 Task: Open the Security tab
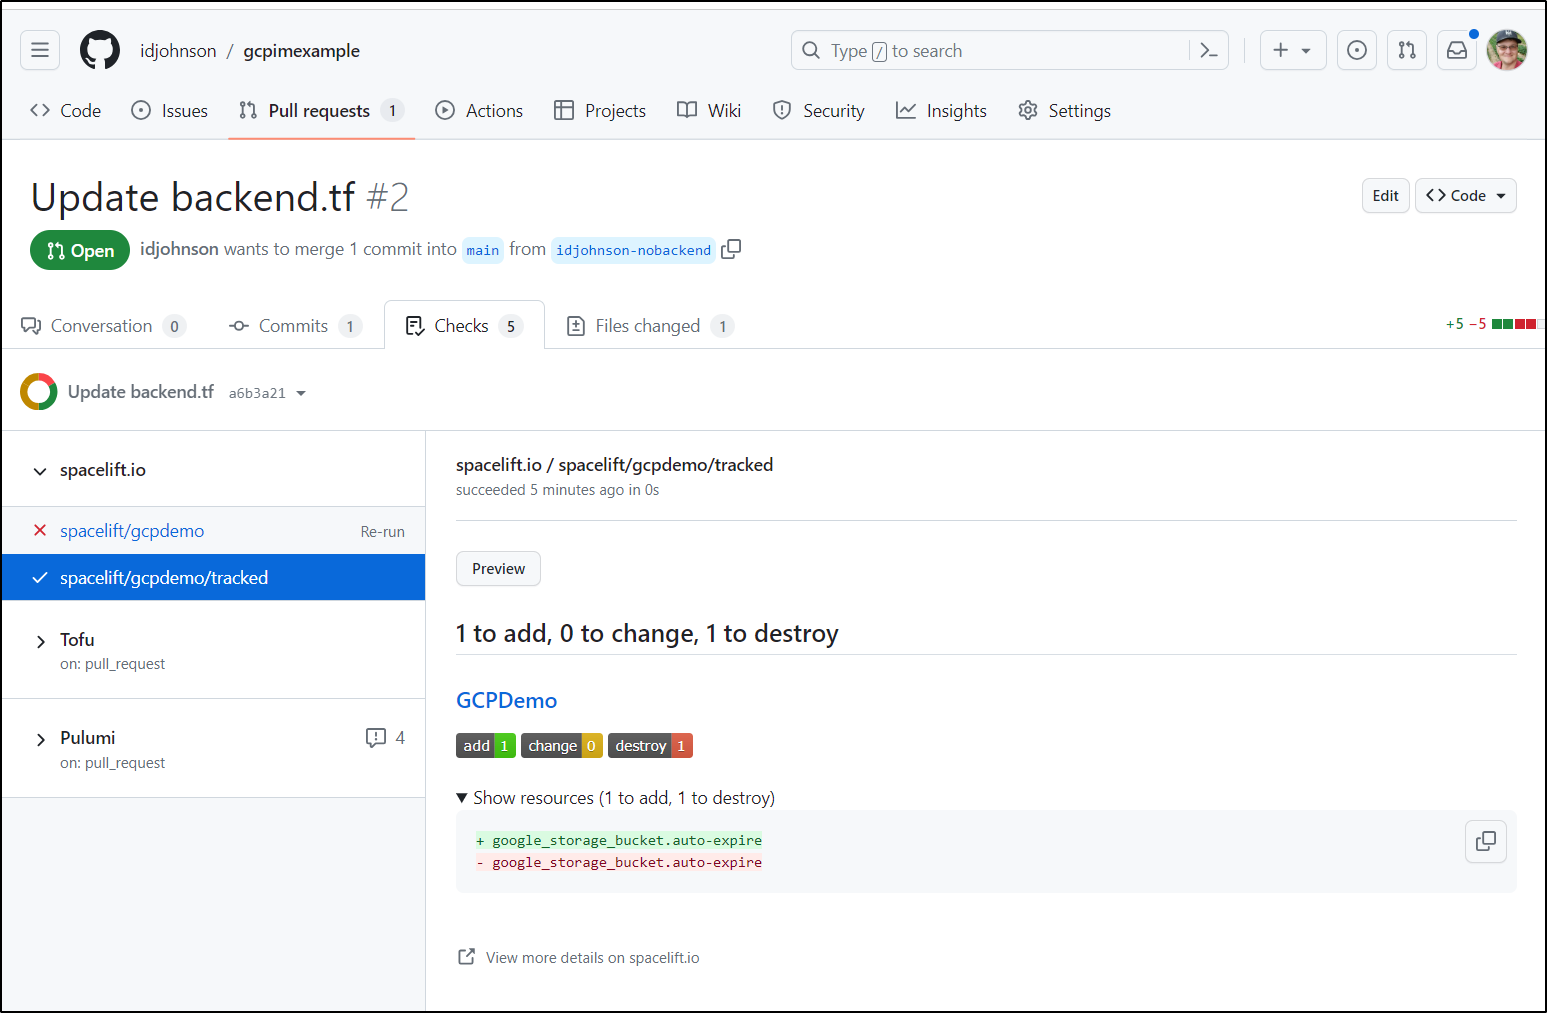click(819, 111)
